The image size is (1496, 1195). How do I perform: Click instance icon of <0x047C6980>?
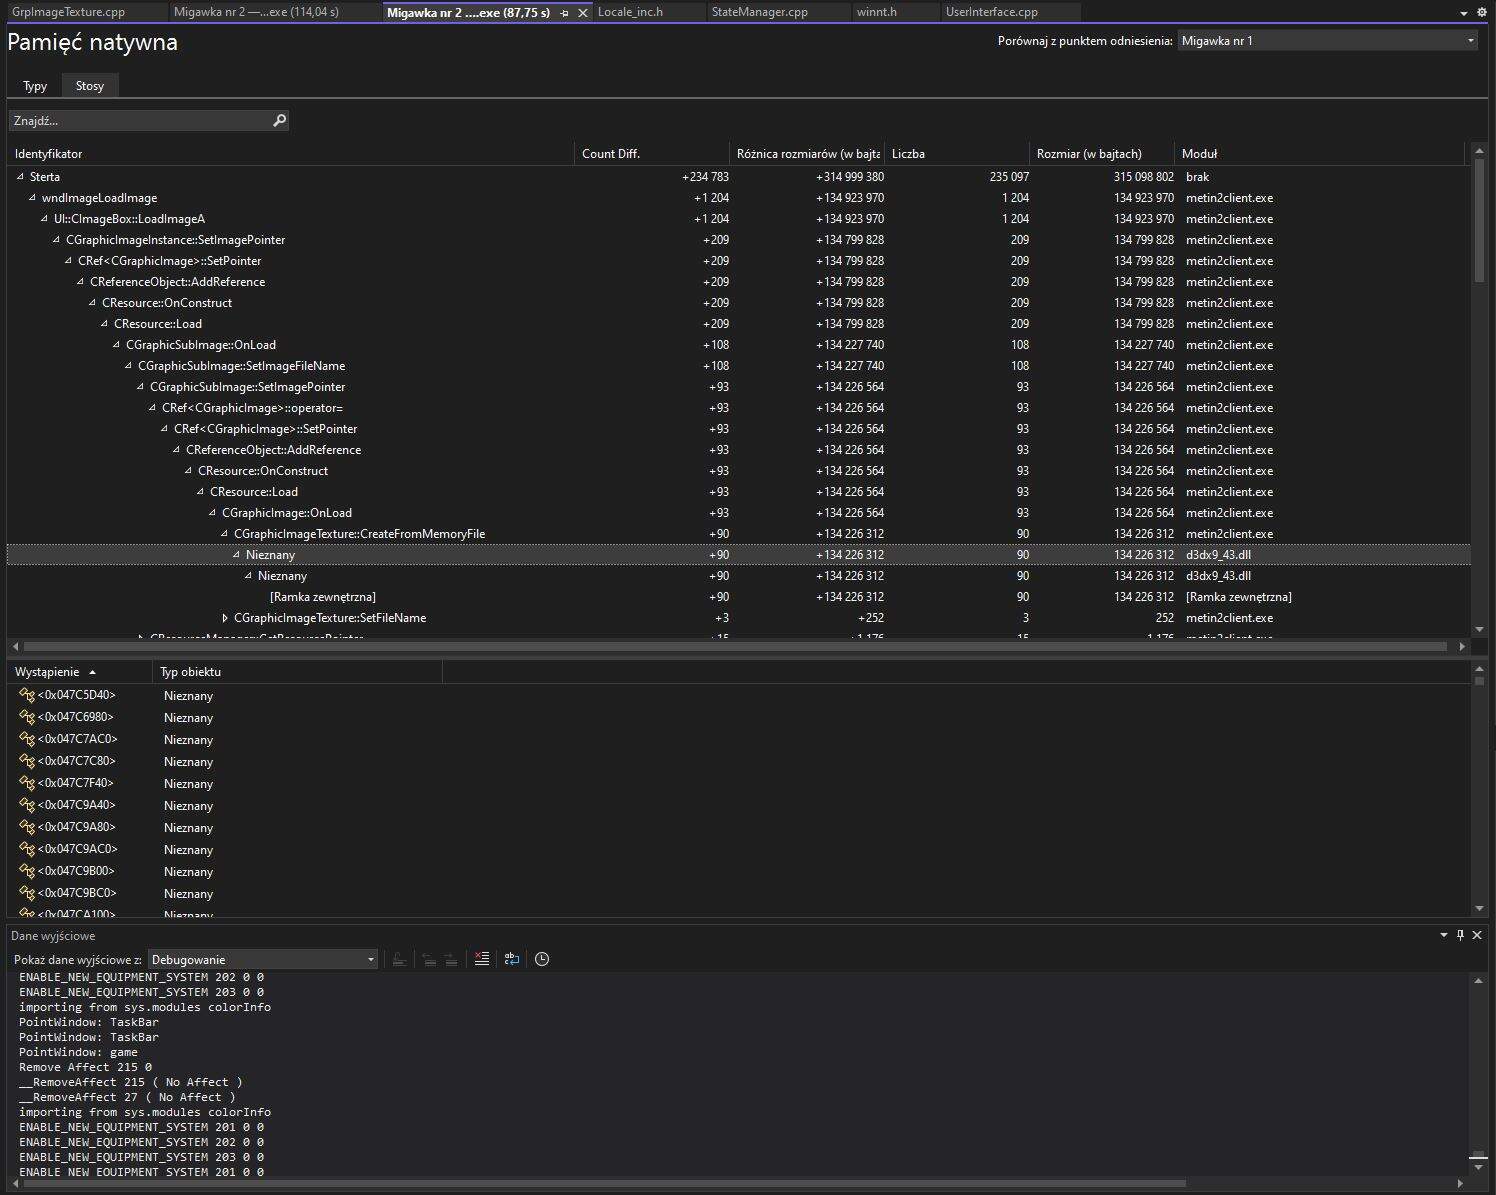tap(27, 717)
